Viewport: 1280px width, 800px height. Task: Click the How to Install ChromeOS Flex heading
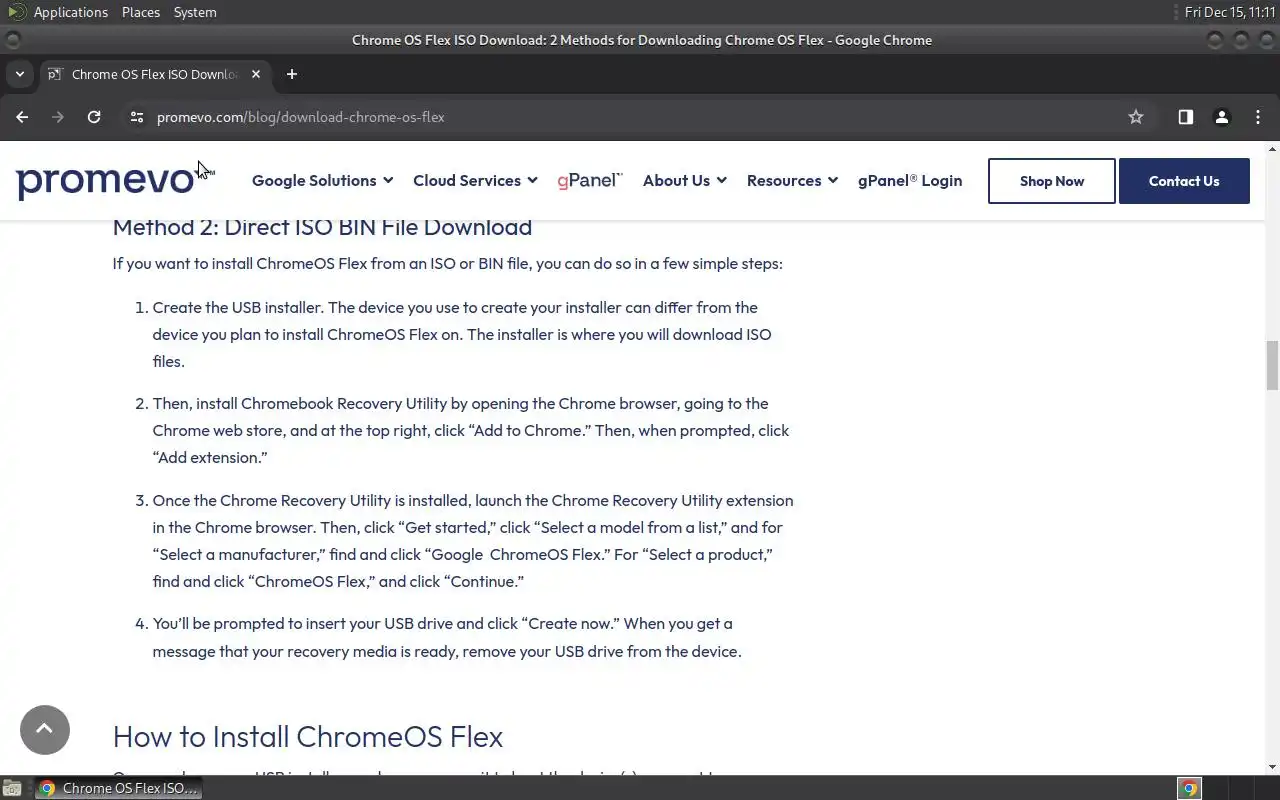308,737
